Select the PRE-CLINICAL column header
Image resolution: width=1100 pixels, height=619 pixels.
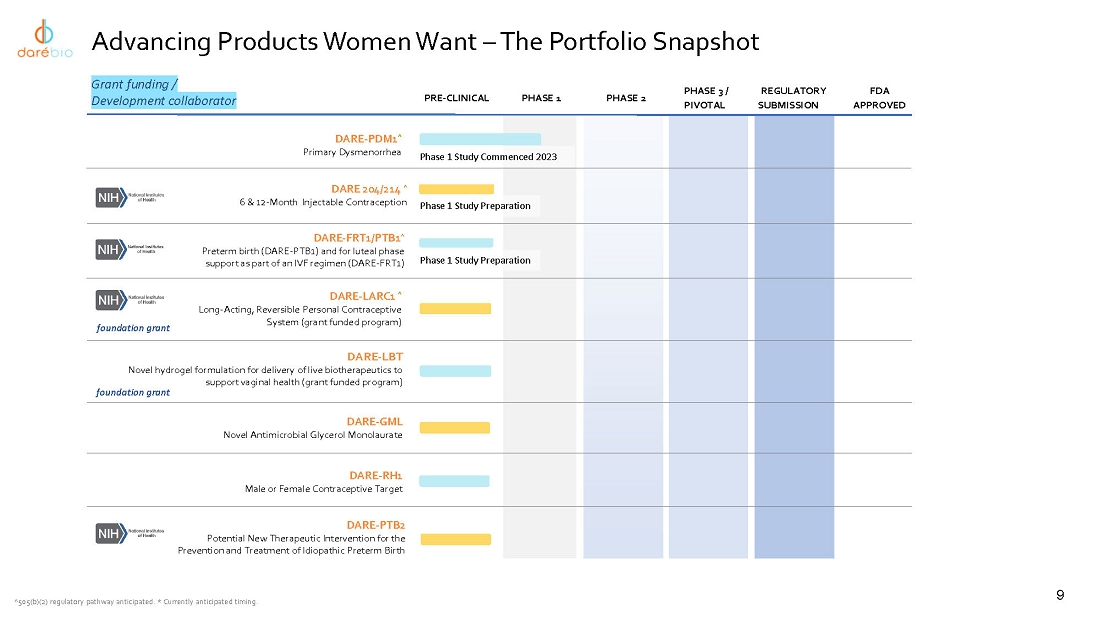point(457,98)
